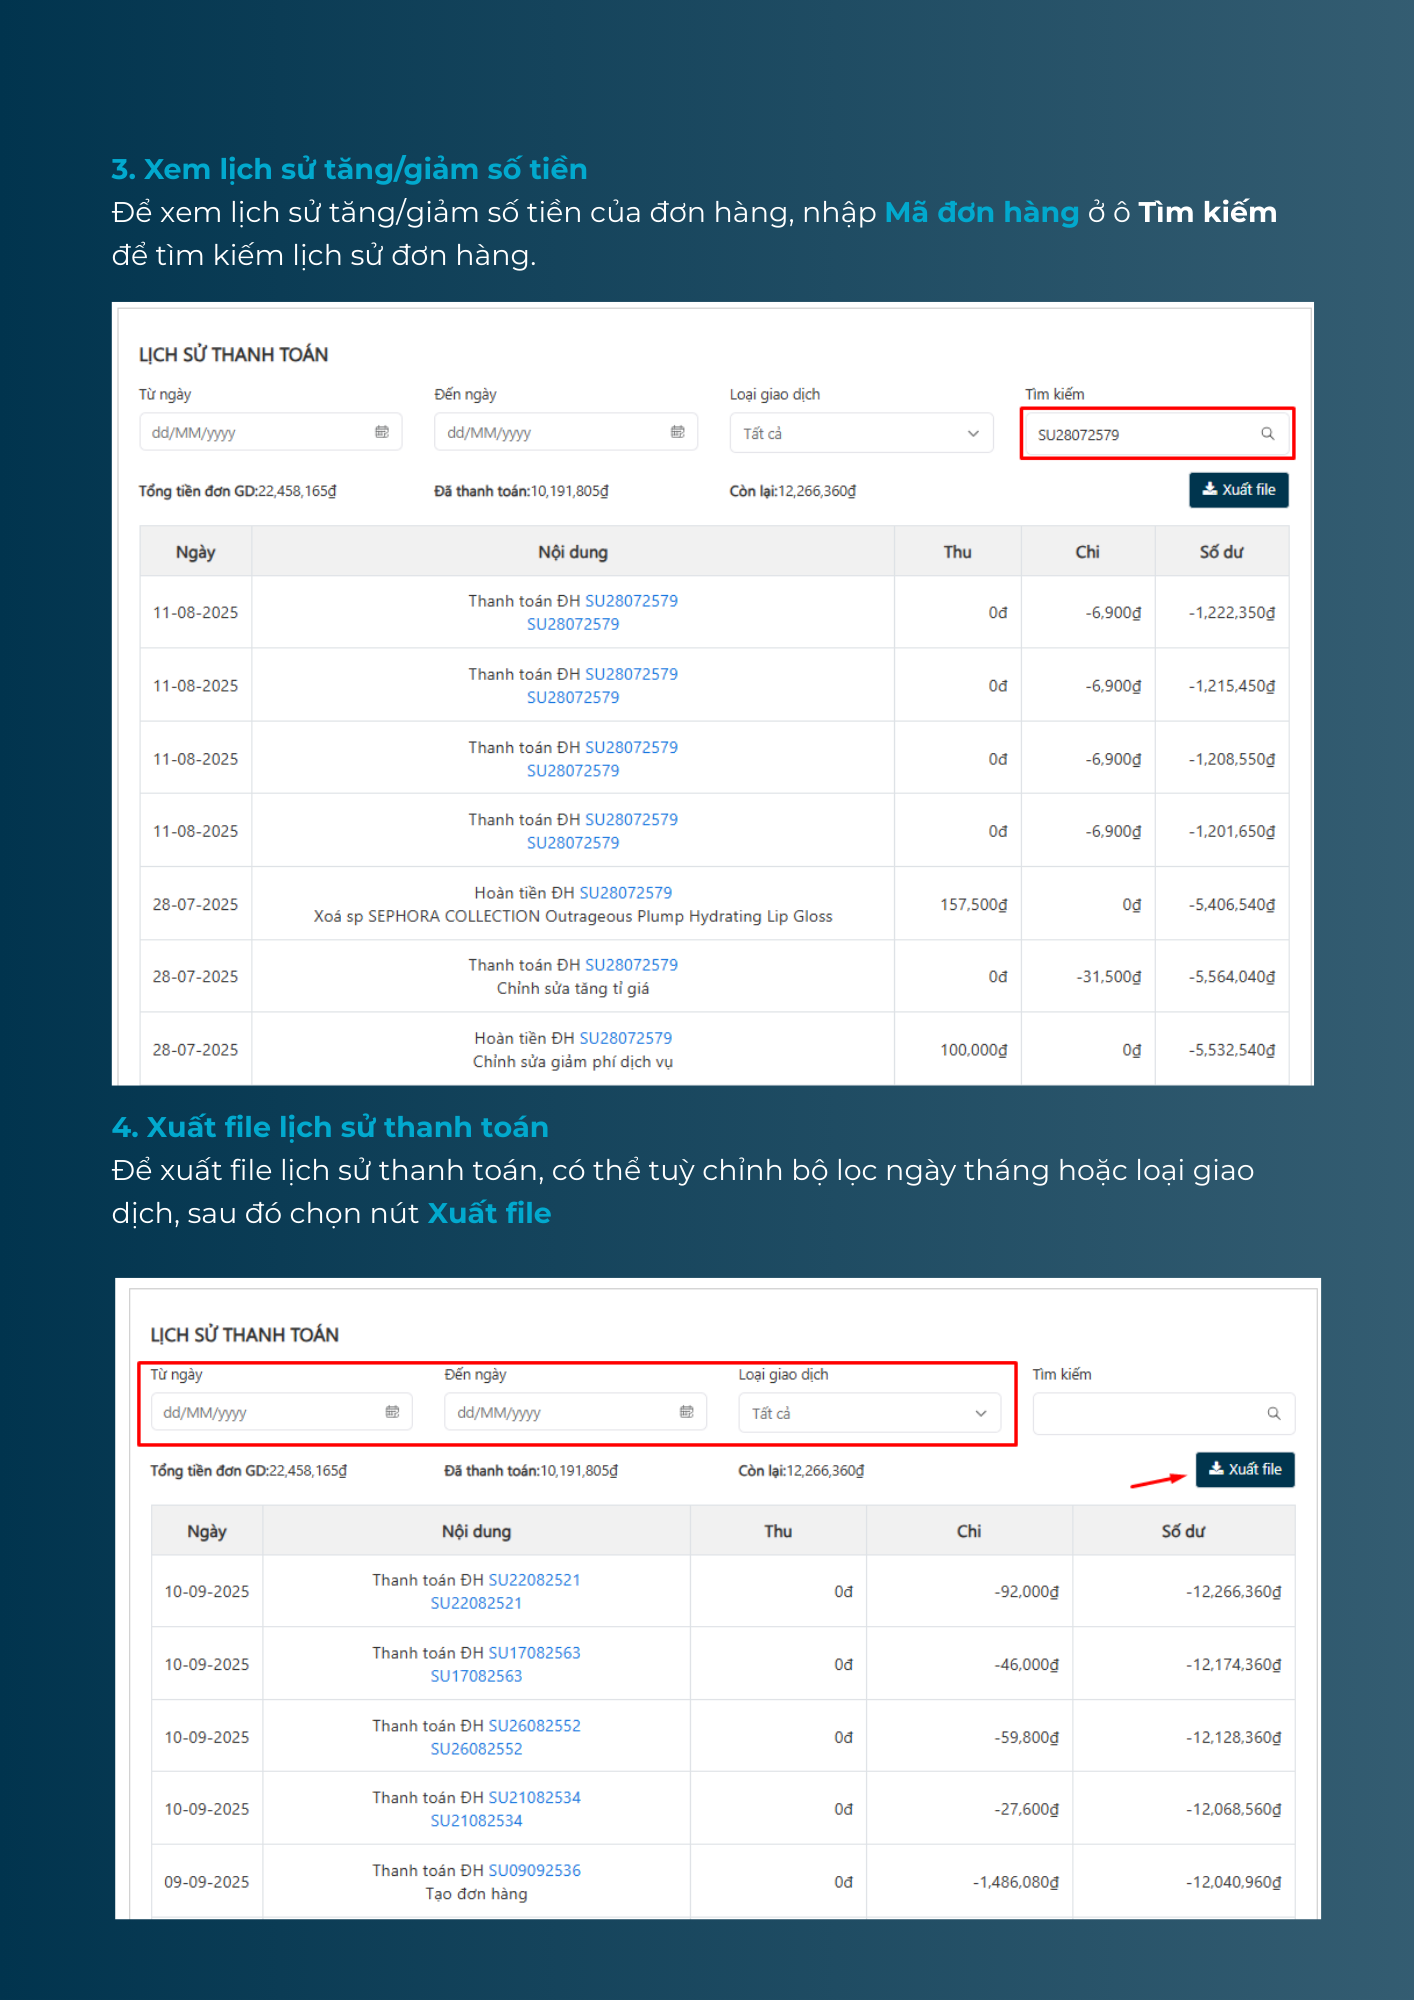1414x2000 pixels.
Task: Open SU28072579 link in the SEPHORA lip gloss row
Action: click(x=625, y=893)
